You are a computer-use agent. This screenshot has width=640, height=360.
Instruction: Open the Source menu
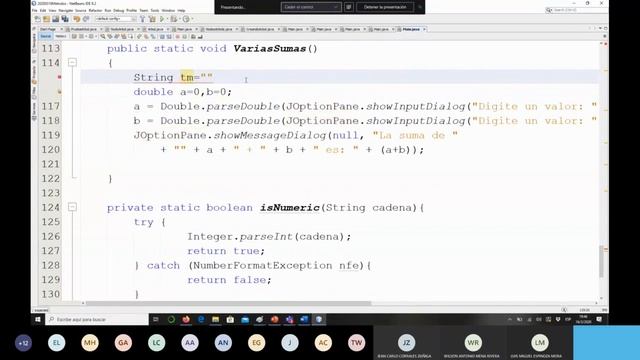[81, 11]
